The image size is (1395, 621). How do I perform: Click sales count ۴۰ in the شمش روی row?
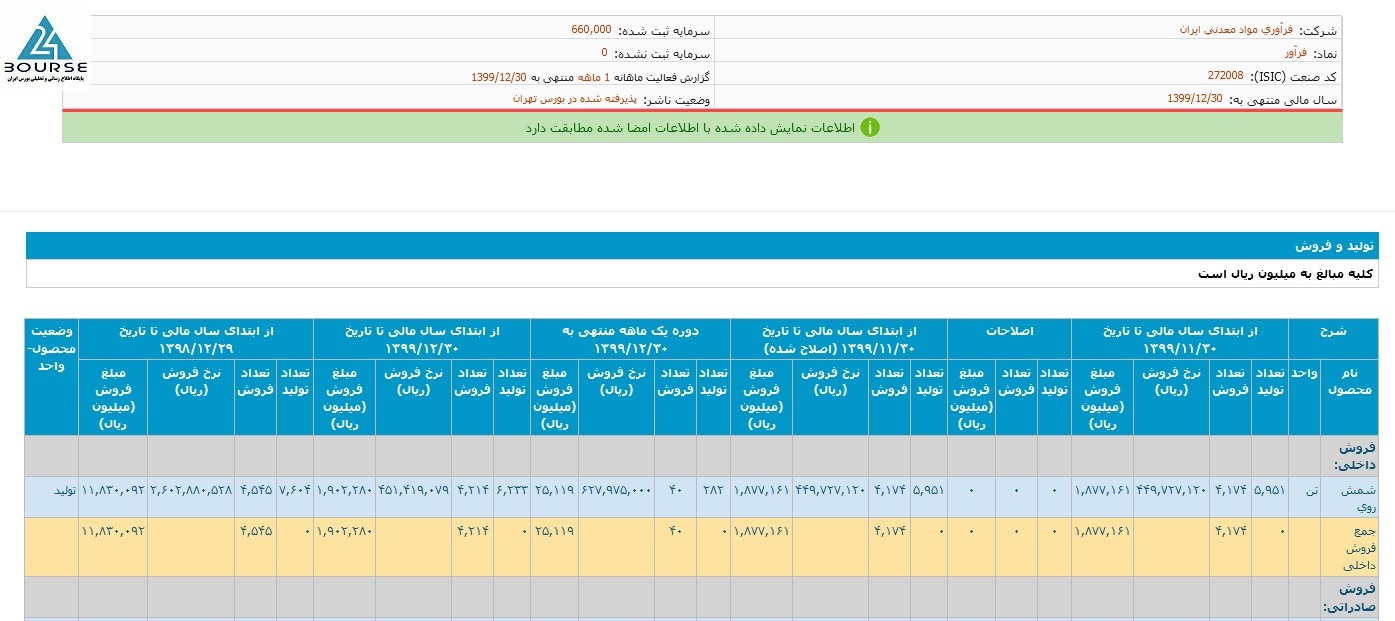coord(674,490)
